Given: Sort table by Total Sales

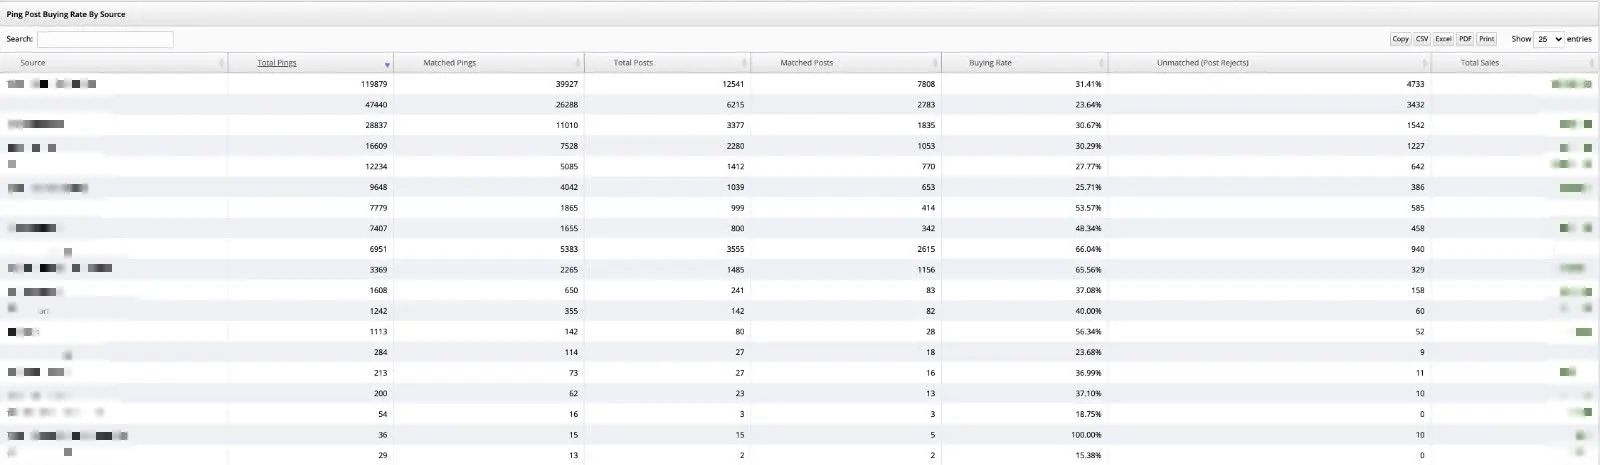Looking at the screenshot, I should 1479,63.
